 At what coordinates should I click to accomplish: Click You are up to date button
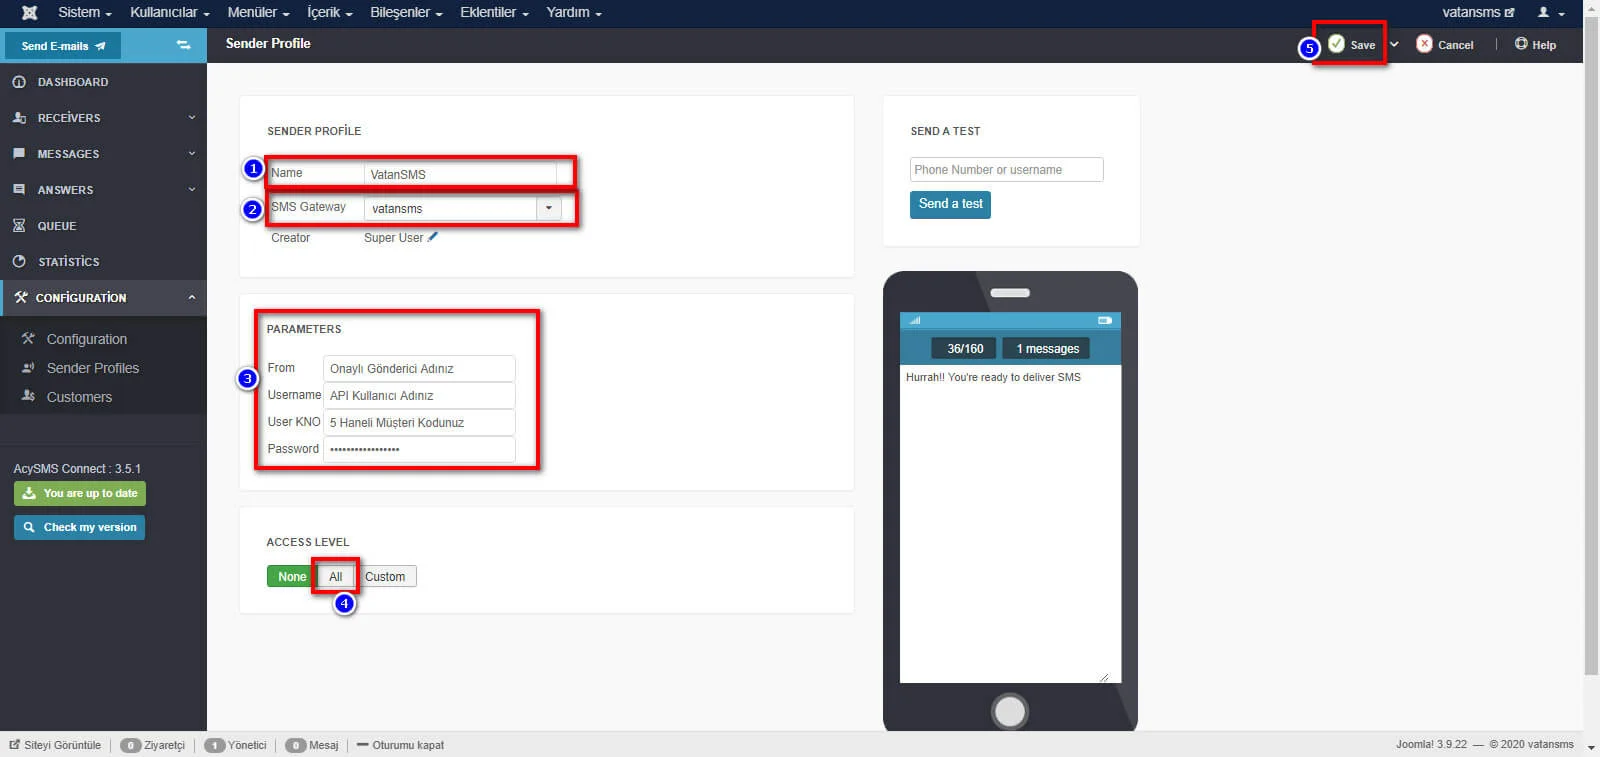80,494
